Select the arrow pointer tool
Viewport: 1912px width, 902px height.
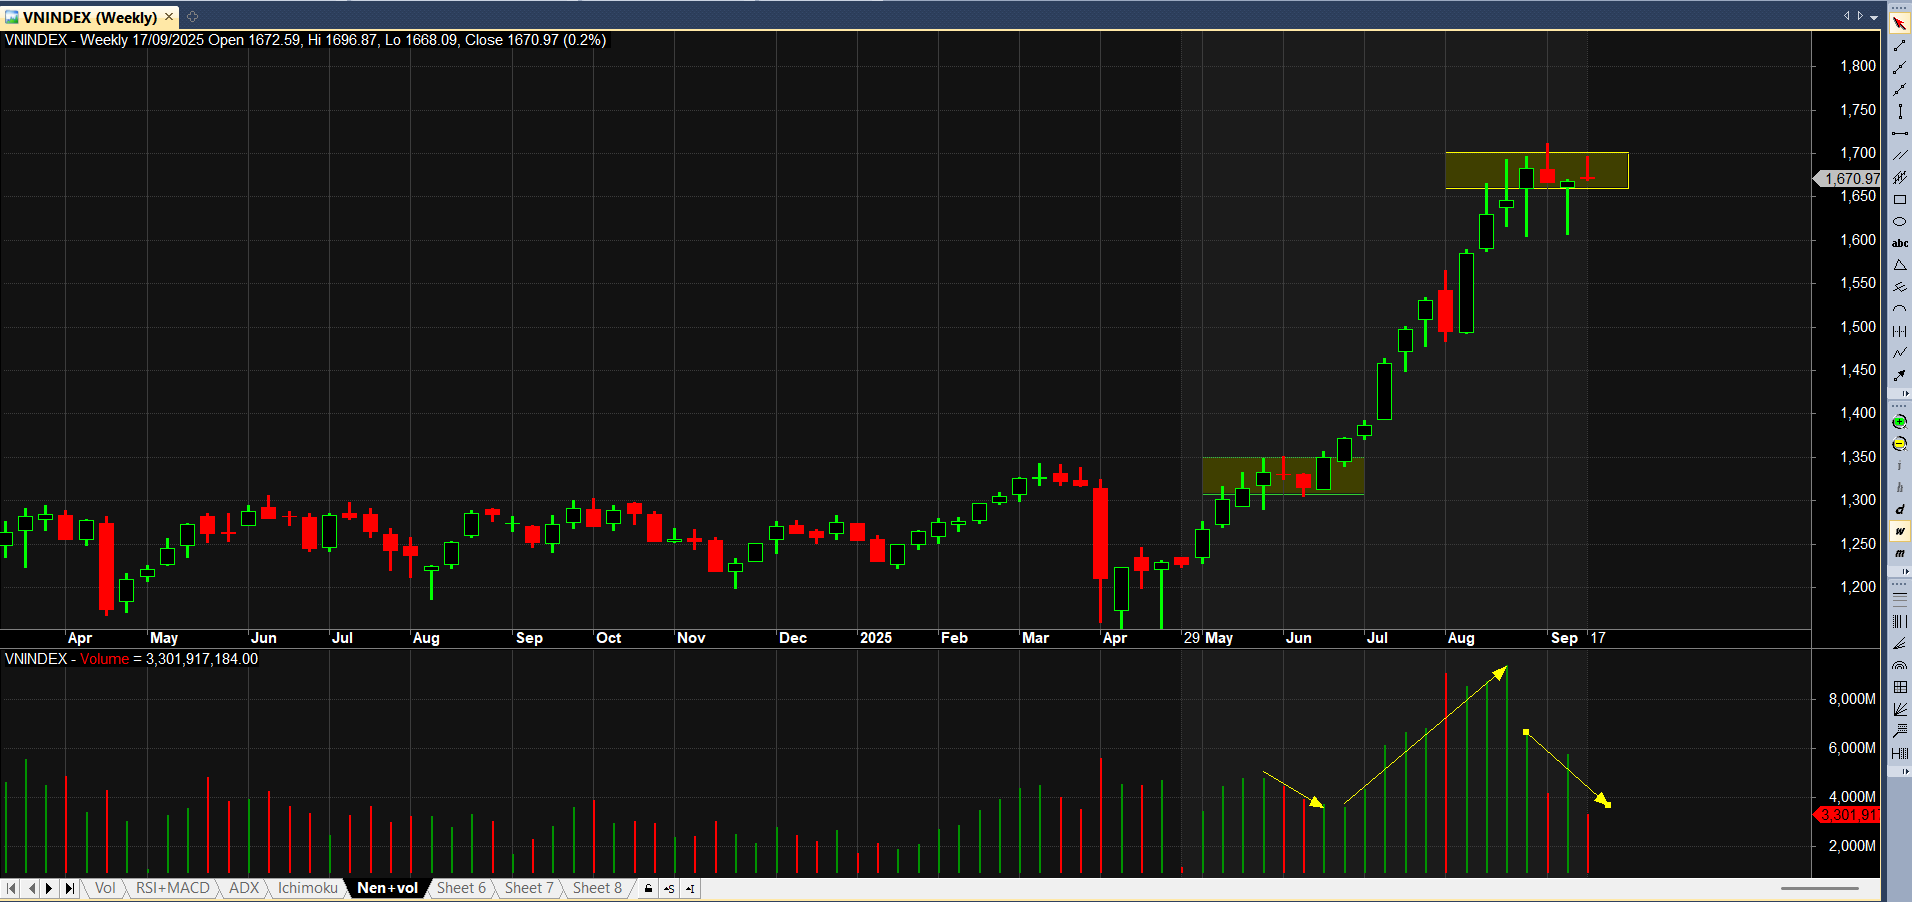tap(1900, 23)
